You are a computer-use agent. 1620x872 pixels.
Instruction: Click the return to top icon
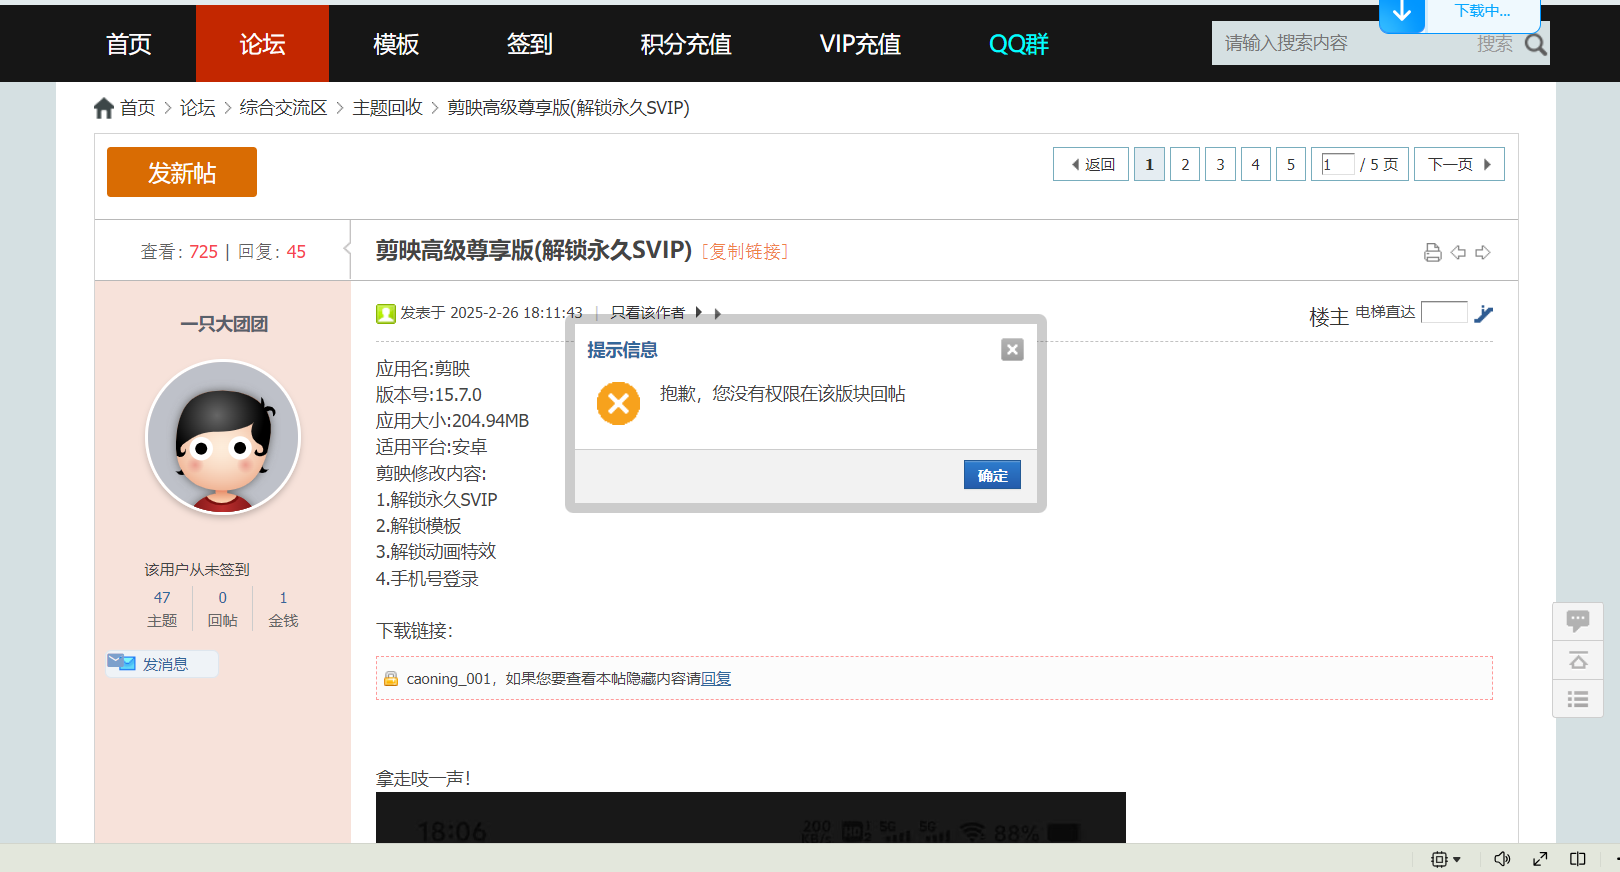(1578, 660)
